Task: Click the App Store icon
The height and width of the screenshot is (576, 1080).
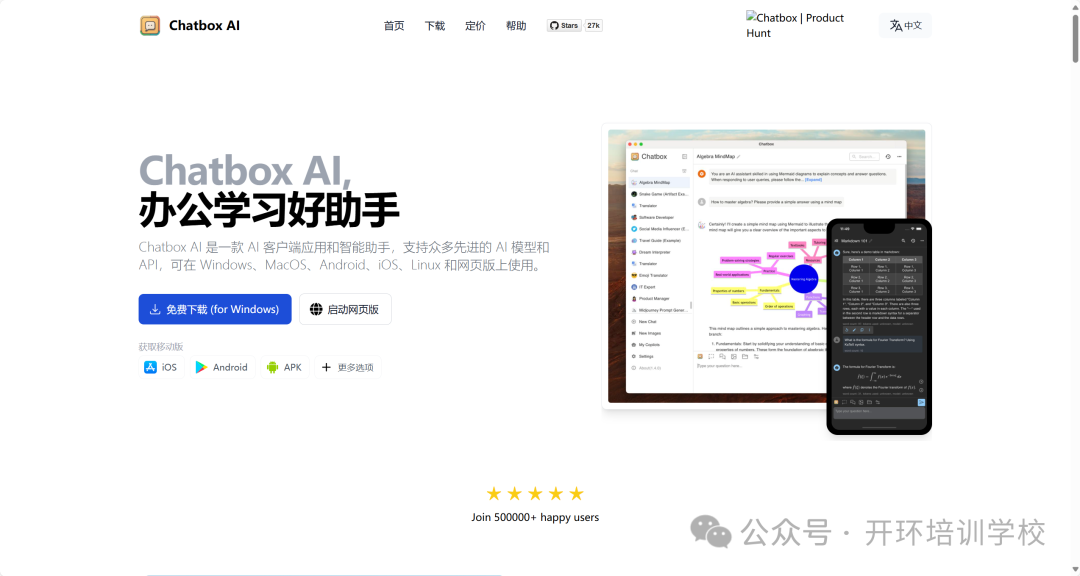Action: 150,367
